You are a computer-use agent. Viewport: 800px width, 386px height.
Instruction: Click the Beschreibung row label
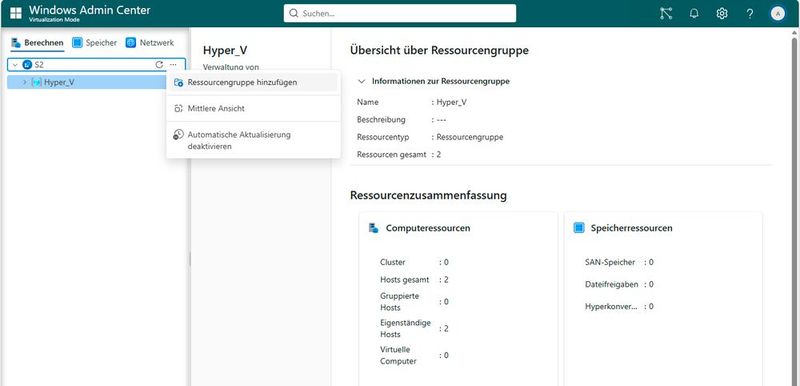[381, 119]
